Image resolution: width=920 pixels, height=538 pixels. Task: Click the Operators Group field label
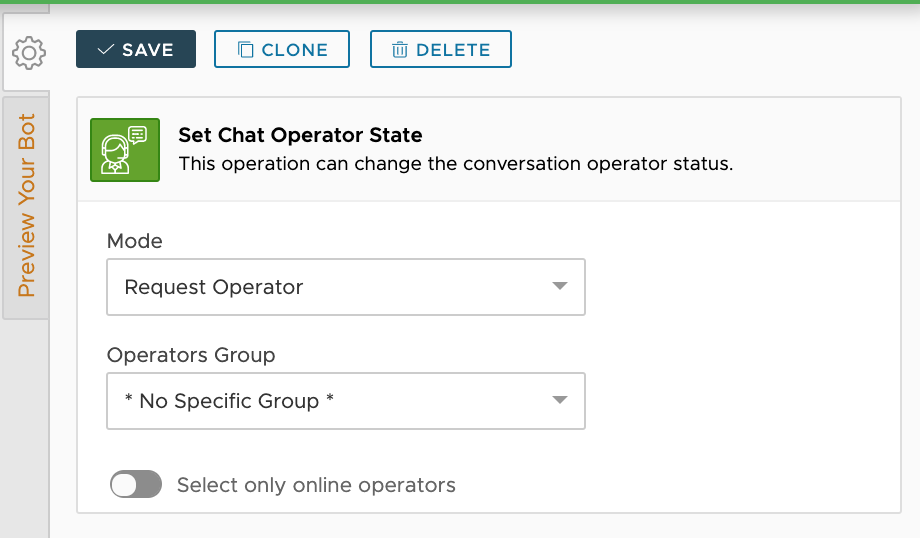pos(191,355)
